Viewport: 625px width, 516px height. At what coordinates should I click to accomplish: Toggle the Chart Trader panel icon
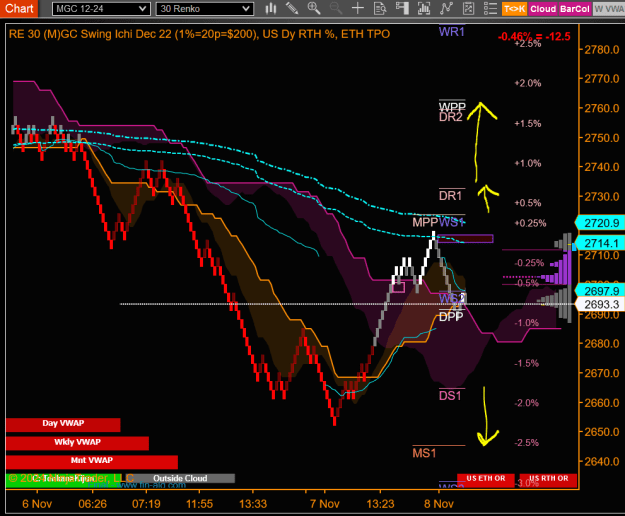click(402, 8)
